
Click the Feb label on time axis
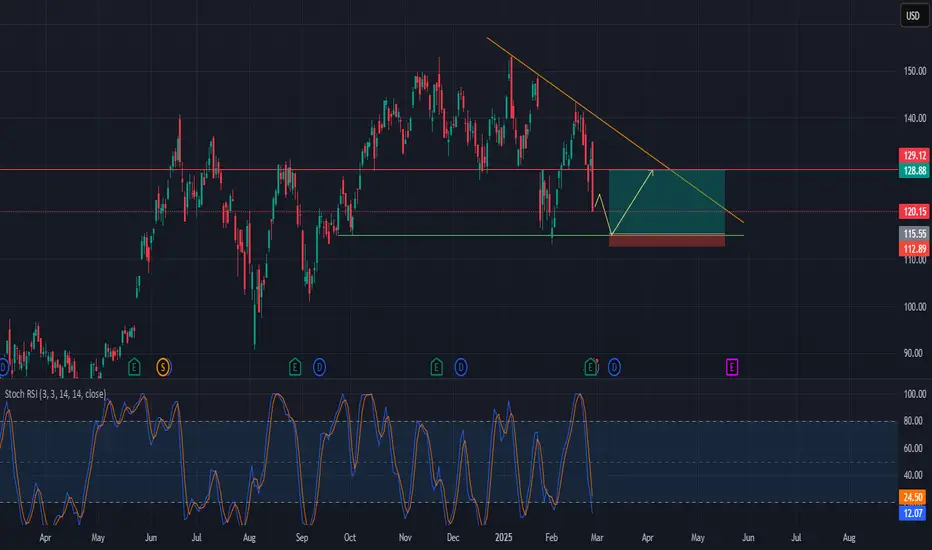coord(552,538)
